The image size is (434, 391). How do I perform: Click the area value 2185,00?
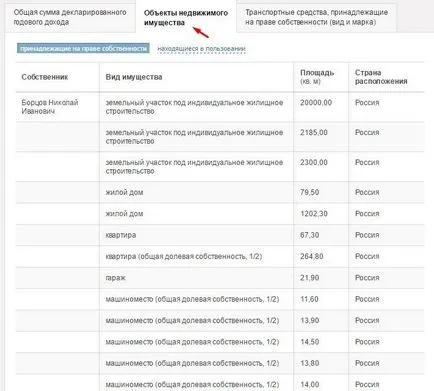[x=314, y=132]
